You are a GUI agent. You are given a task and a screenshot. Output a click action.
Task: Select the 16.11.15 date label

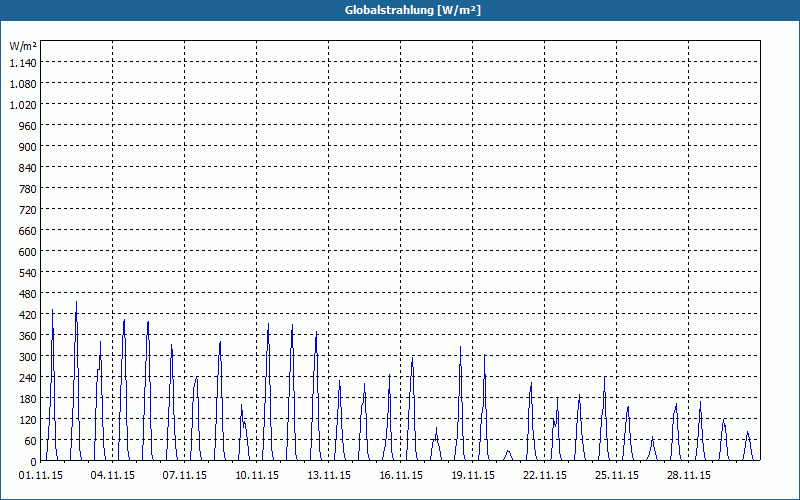[x=401, y=476]
